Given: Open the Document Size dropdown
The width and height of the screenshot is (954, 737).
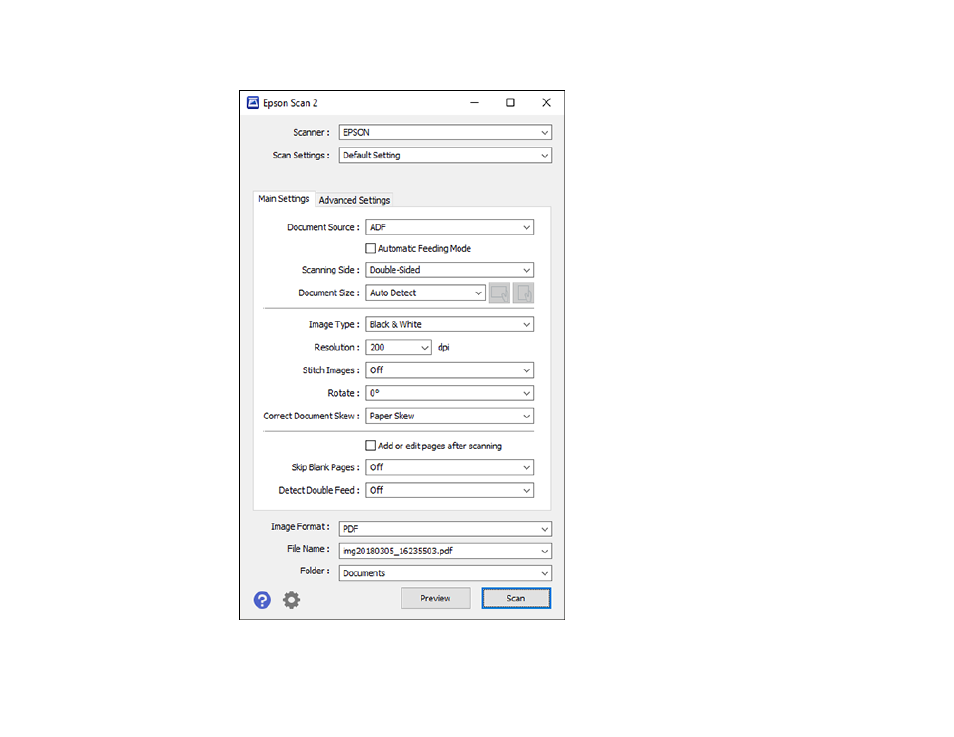Looking at the screenshot, I should tap(425, 293).
